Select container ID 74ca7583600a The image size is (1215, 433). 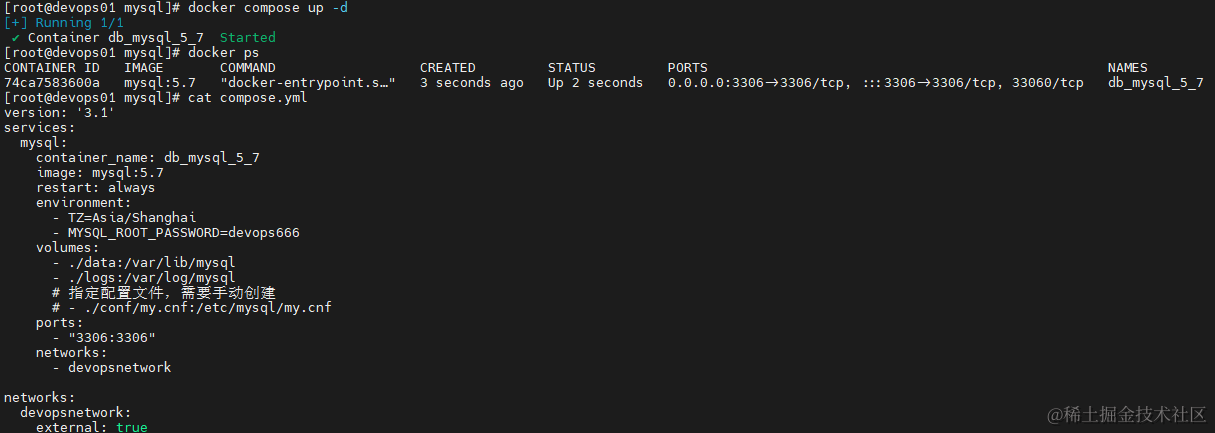coord(52,83)
